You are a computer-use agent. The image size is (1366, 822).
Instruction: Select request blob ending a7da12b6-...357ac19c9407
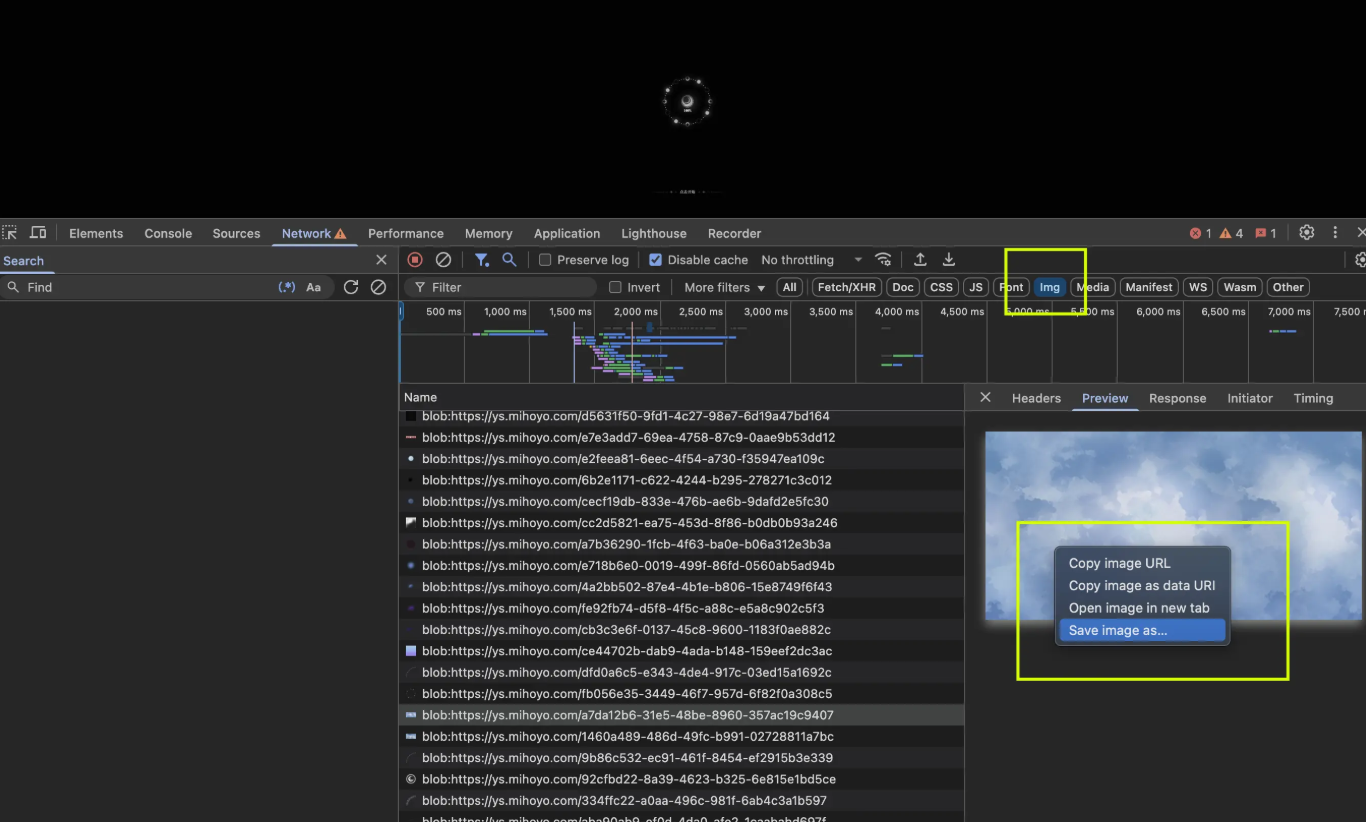[681, 715]
